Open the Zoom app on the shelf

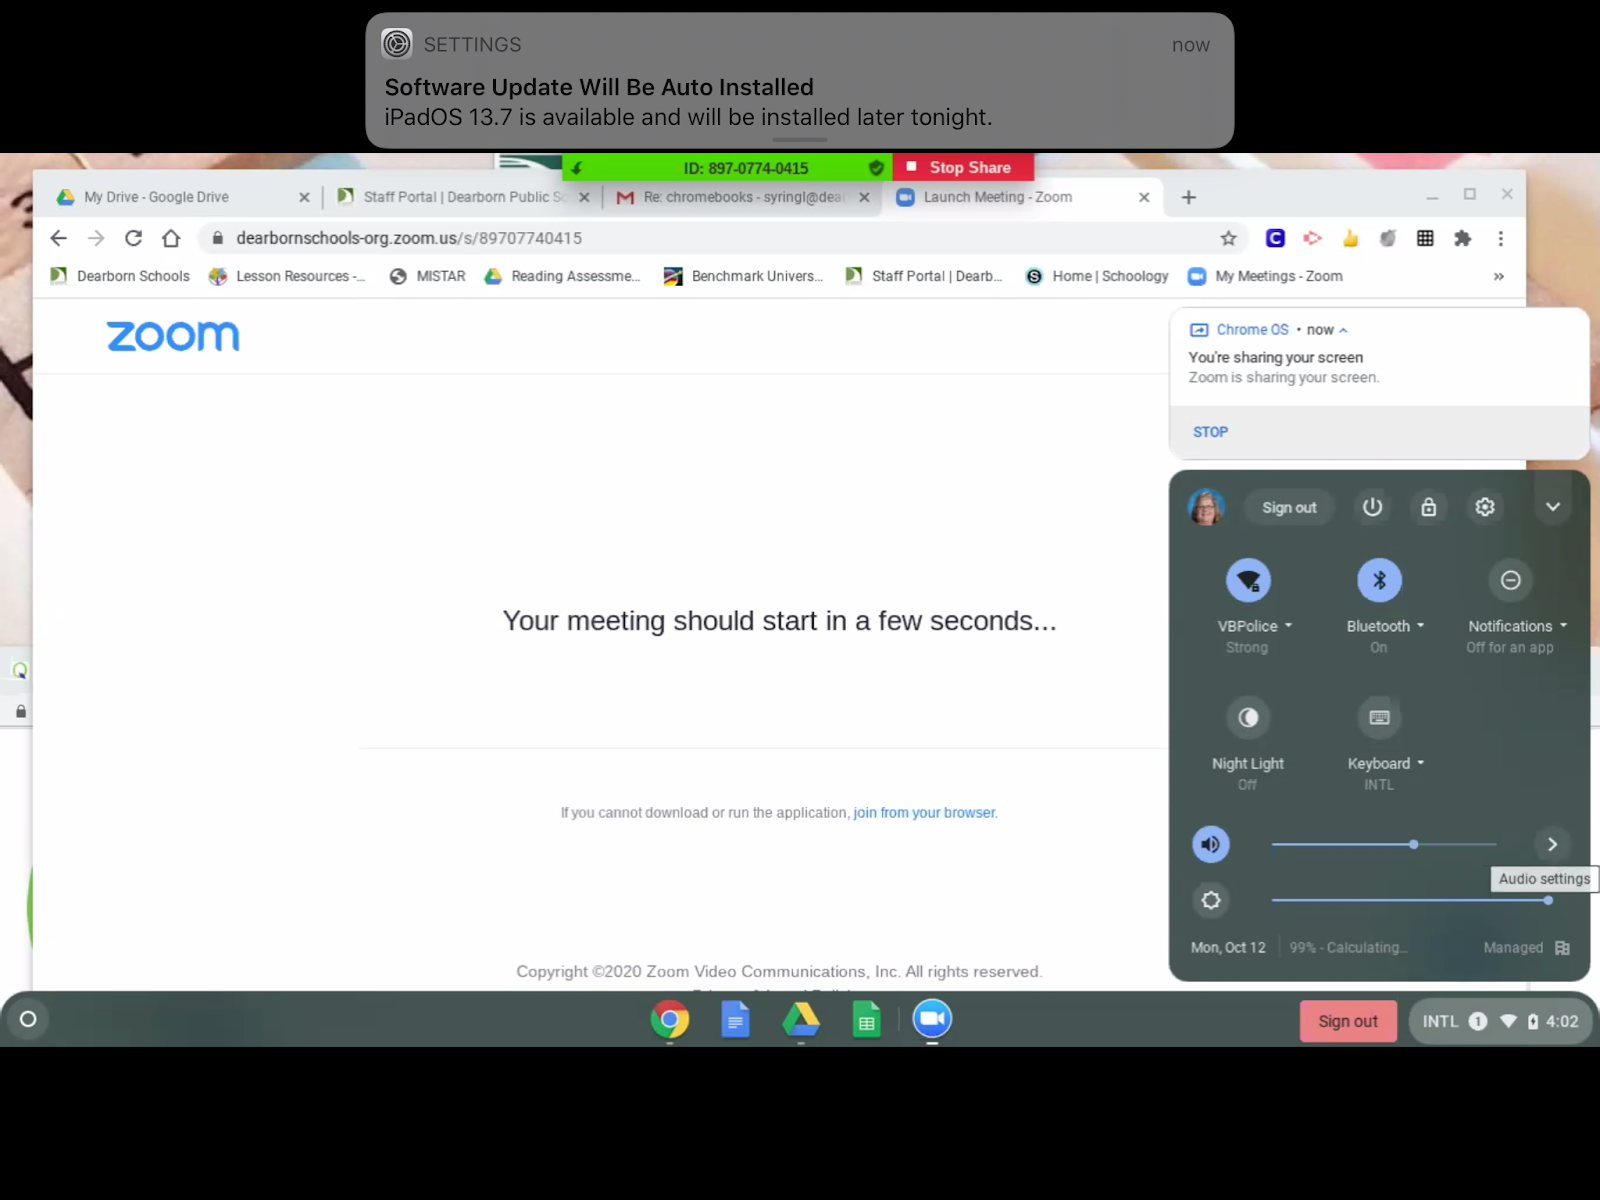click(932, 1019)
